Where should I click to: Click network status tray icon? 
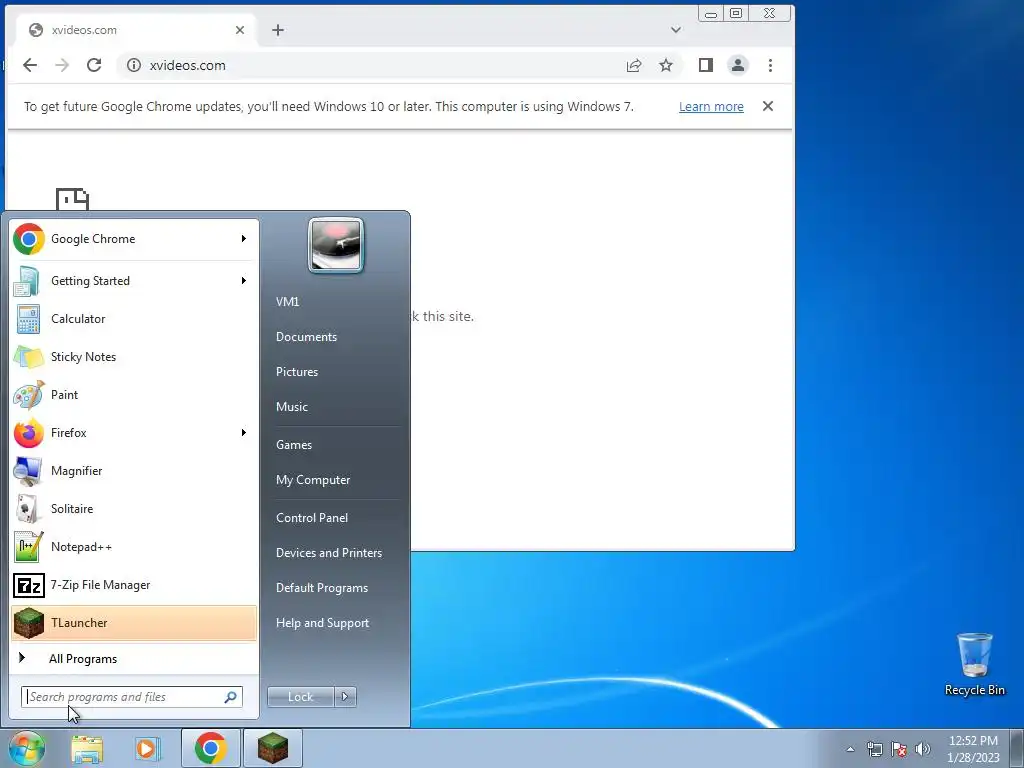tap(874, 749)
